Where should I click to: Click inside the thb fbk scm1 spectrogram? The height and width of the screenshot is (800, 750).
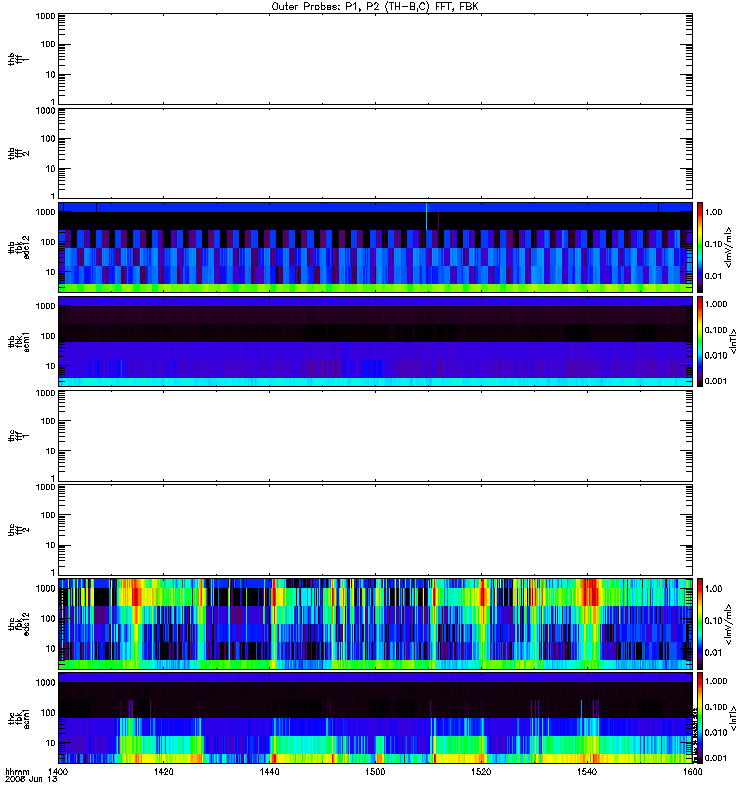(375, 341)
